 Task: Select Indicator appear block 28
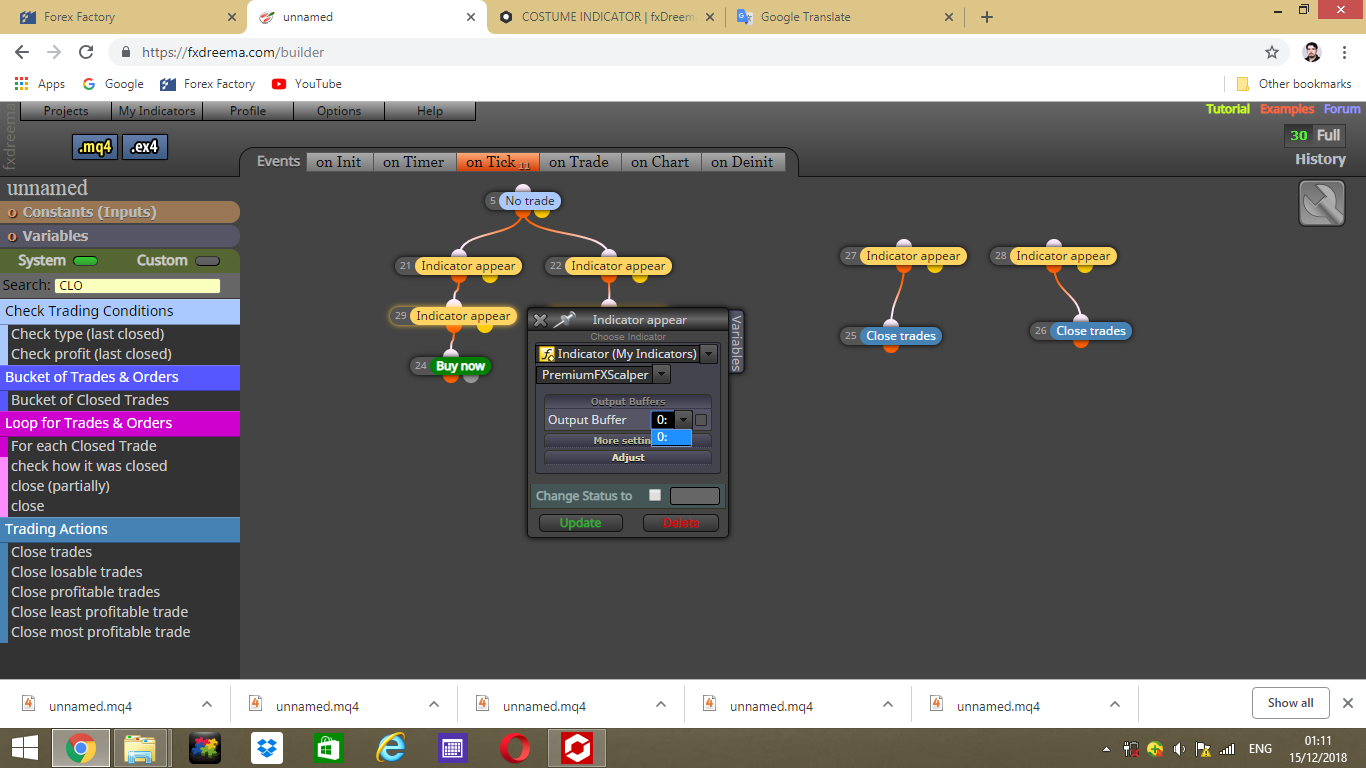tap(1063, 256)
